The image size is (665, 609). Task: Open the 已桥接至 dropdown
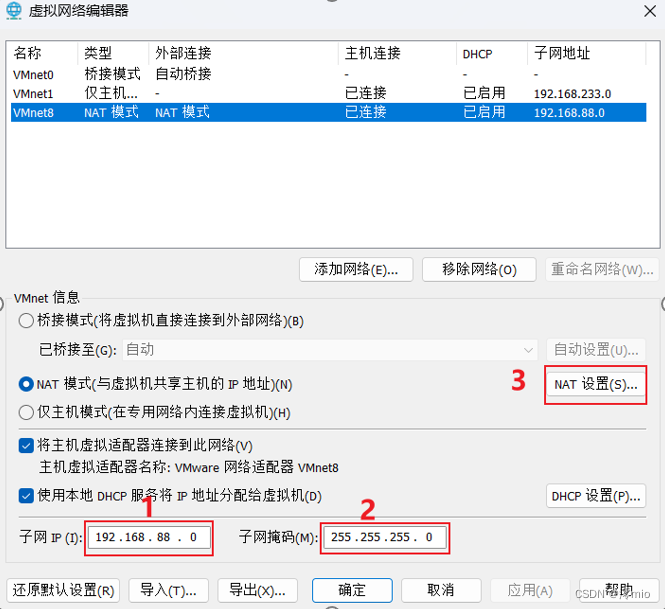click(x=330, y=350)
